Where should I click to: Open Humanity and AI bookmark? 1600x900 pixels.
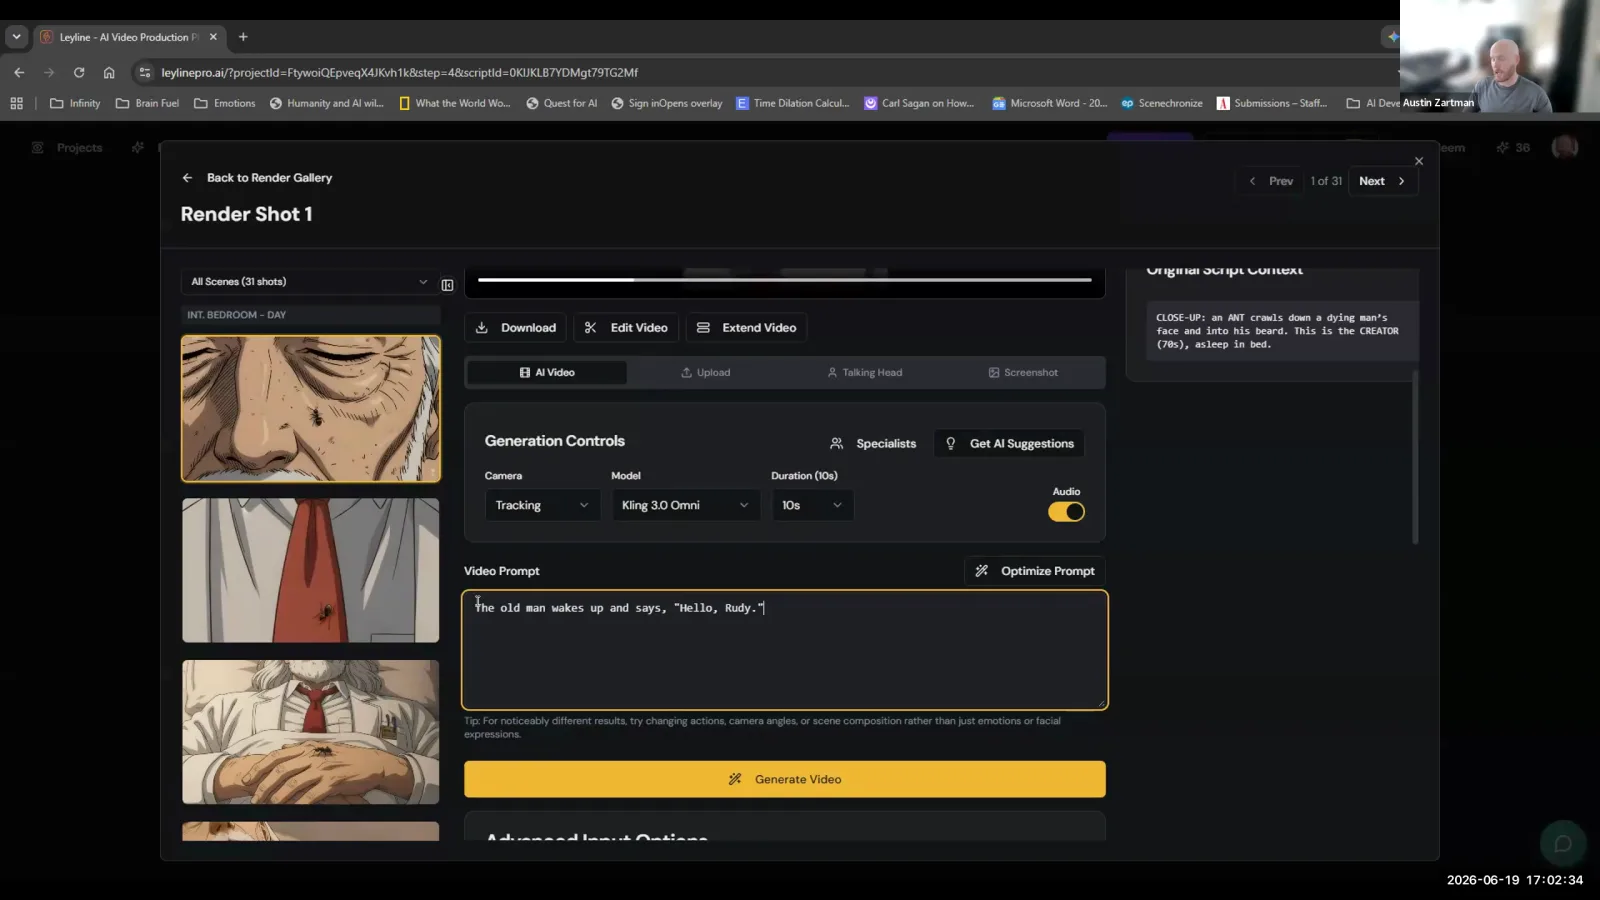(327, 103)
